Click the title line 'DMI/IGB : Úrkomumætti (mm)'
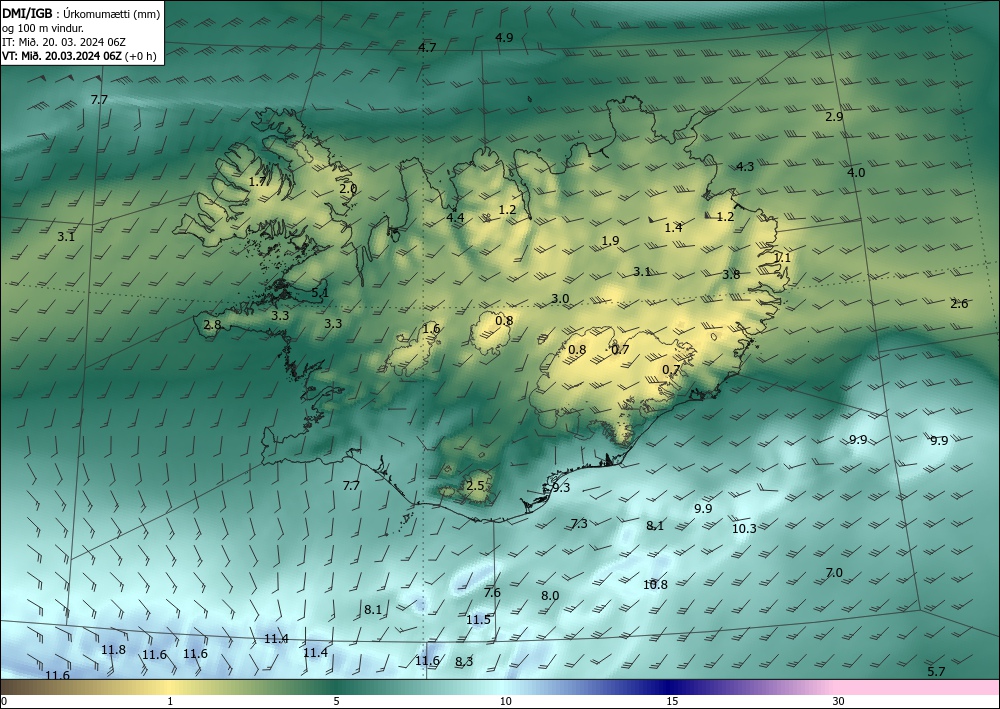This screenshot has width=1000, height=709. coord(81,13)
